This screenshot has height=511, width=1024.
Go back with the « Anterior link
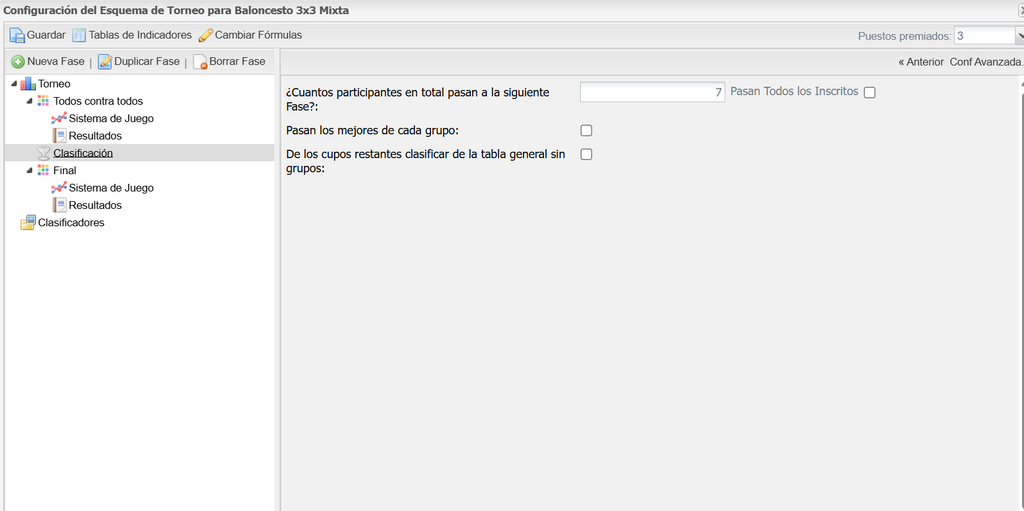pos(921,62)
